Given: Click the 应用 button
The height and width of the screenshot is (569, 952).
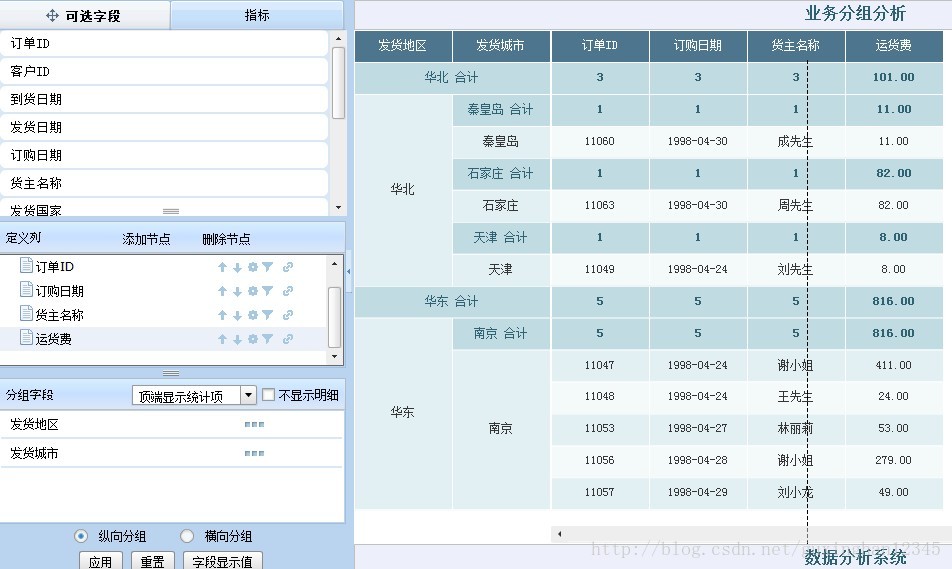Looking at the screenshot, I should click(100, 561).
